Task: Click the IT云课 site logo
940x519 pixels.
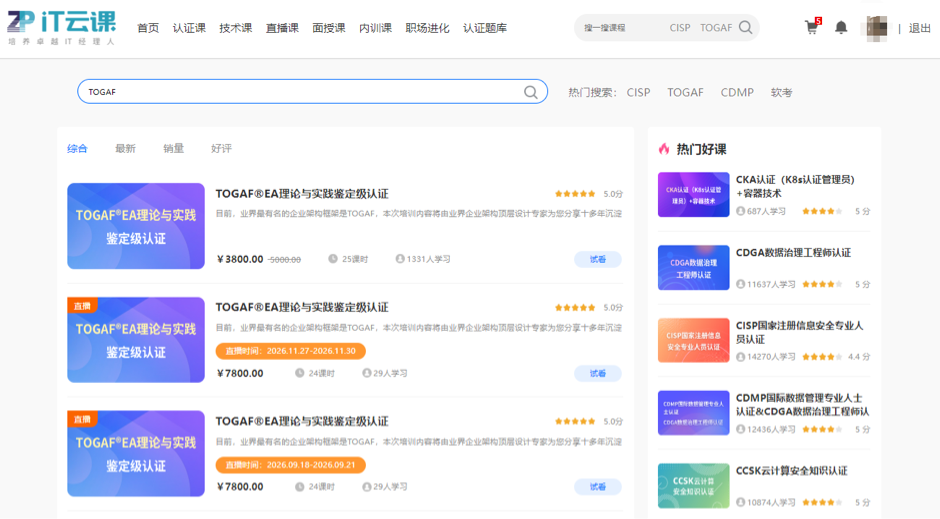Action: [60, 28]
